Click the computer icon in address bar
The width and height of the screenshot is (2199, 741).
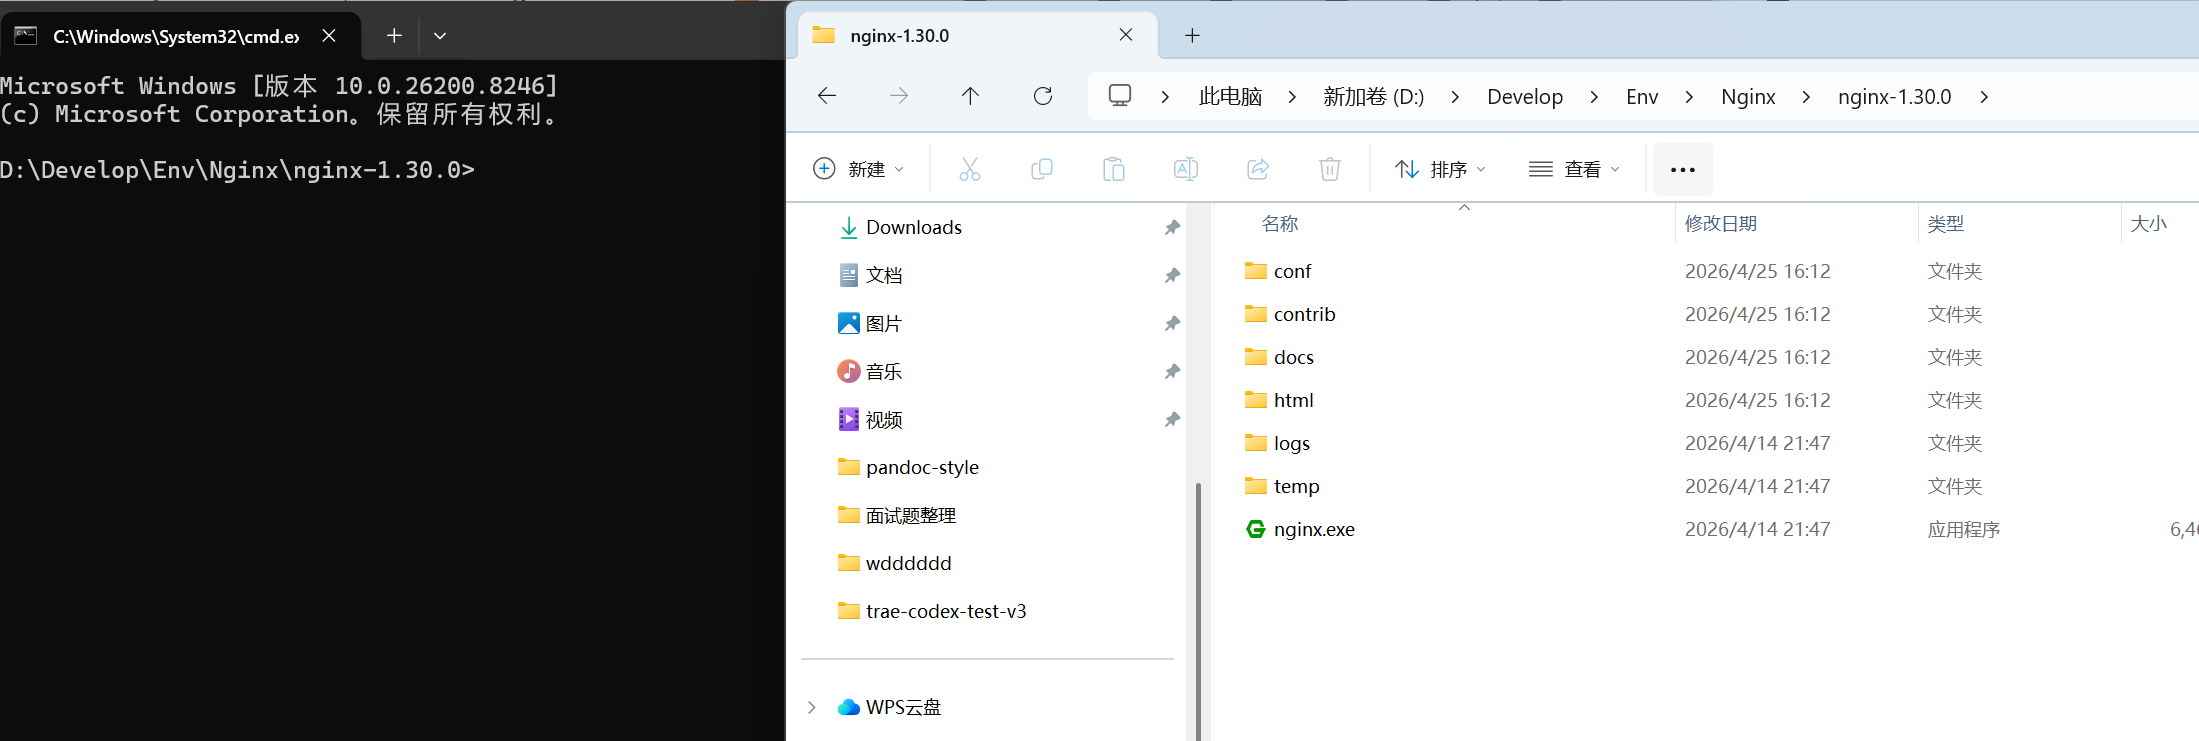click(1120, 96)
